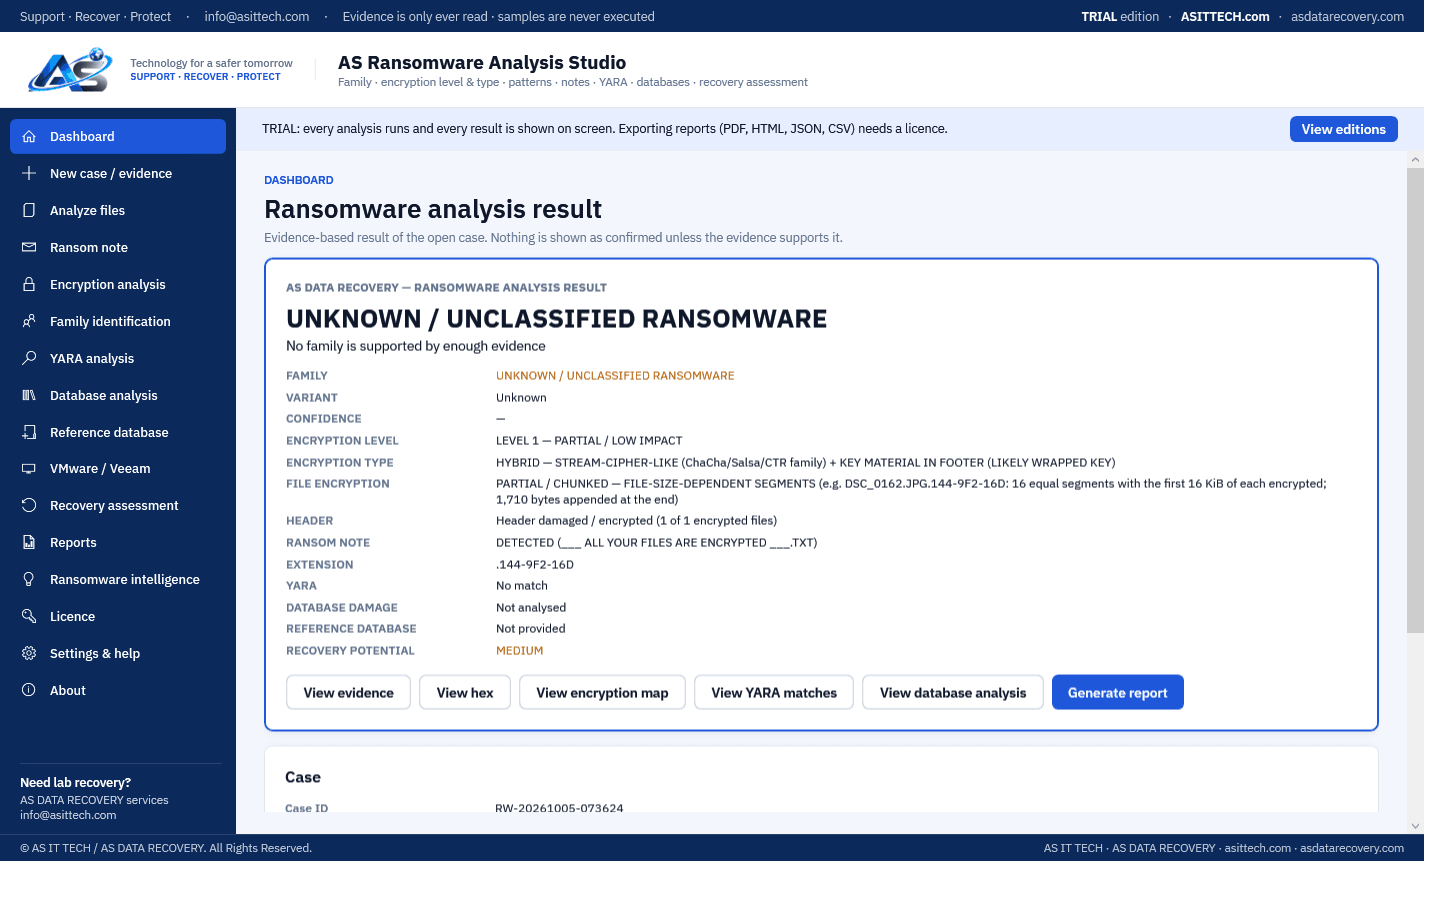The height and width of the screenshot is (900, 1440).
Task: Click the .144-9F2-16D extension value
Action: [535, 565]
